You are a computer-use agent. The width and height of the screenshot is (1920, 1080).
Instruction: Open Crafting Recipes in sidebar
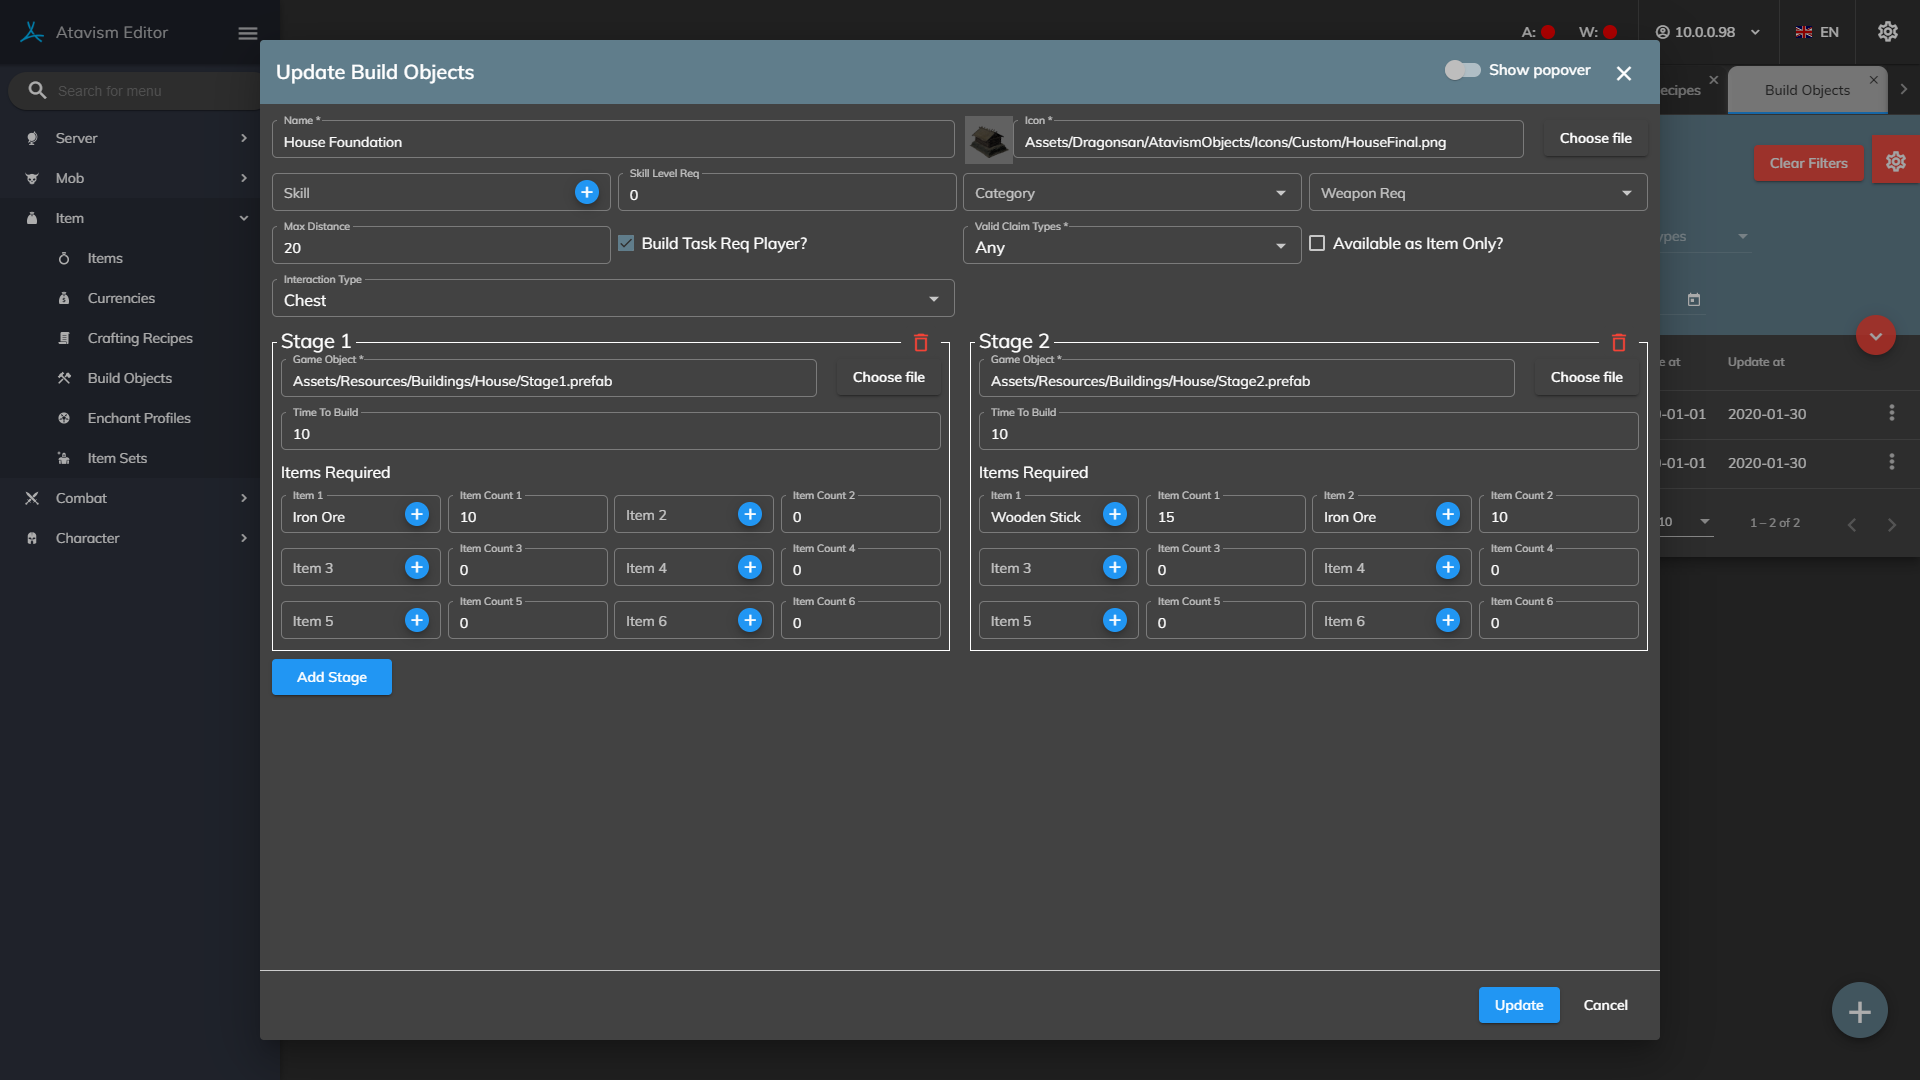(140, 338)
